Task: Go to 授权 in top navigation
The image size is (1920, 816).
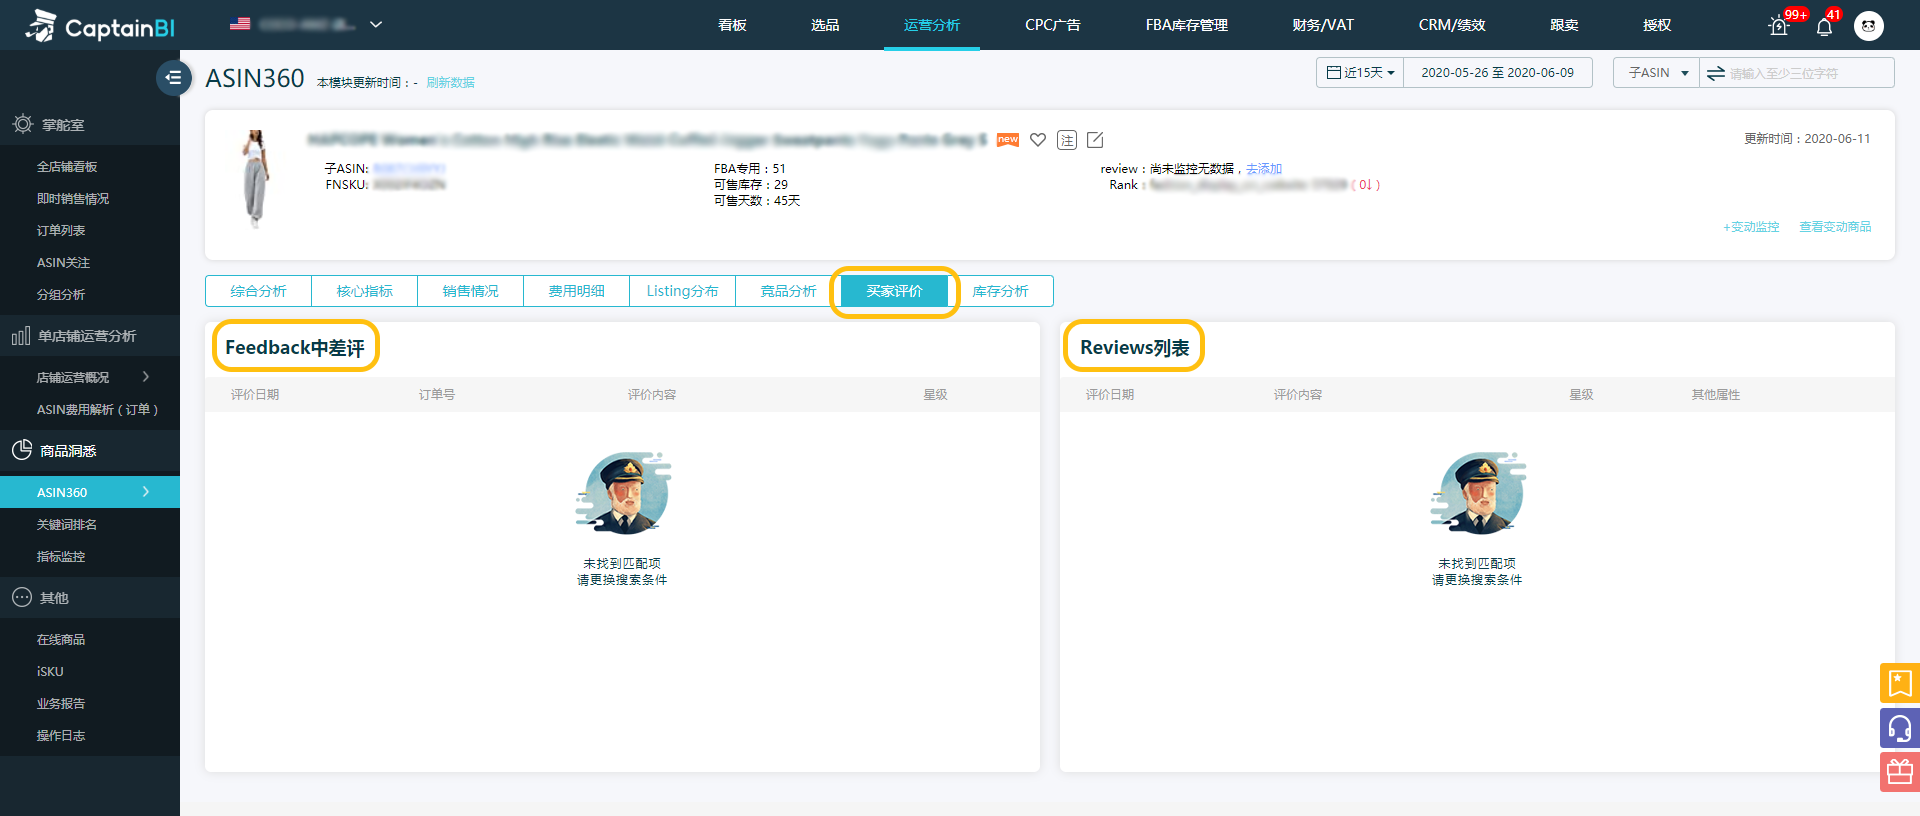Action: 1657,25
